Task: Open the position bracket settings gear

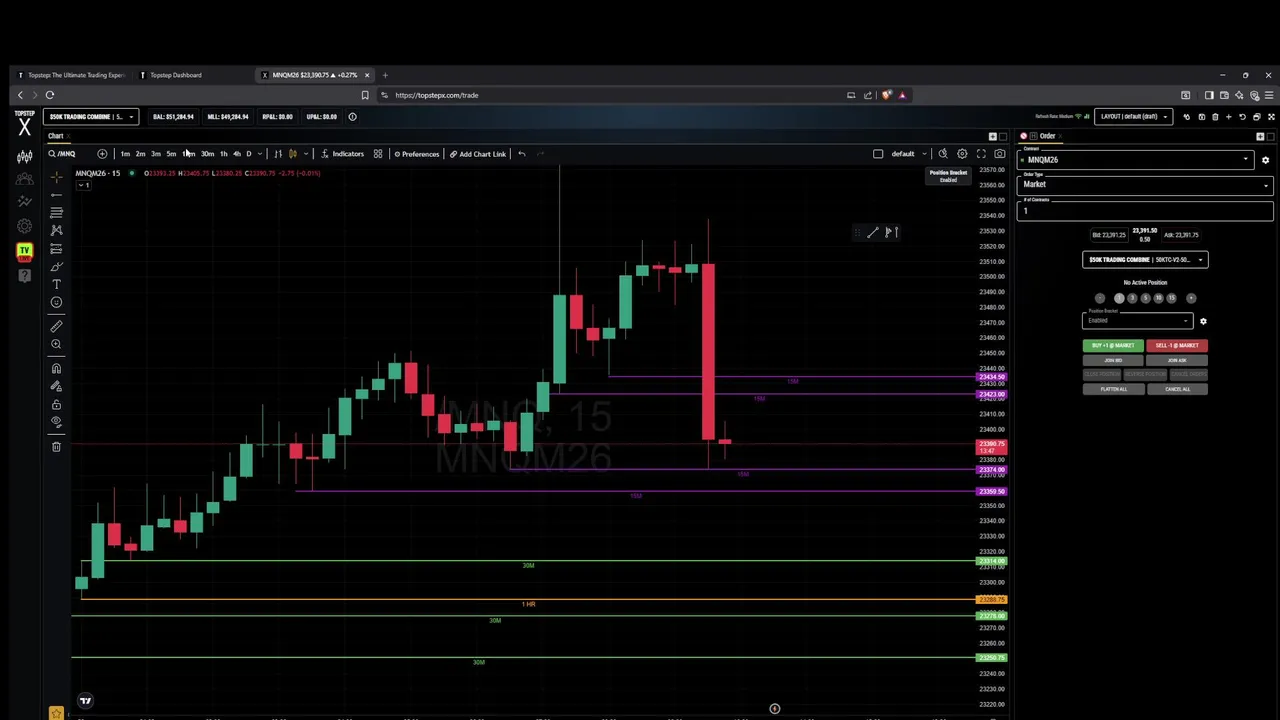Action: 1203,321
